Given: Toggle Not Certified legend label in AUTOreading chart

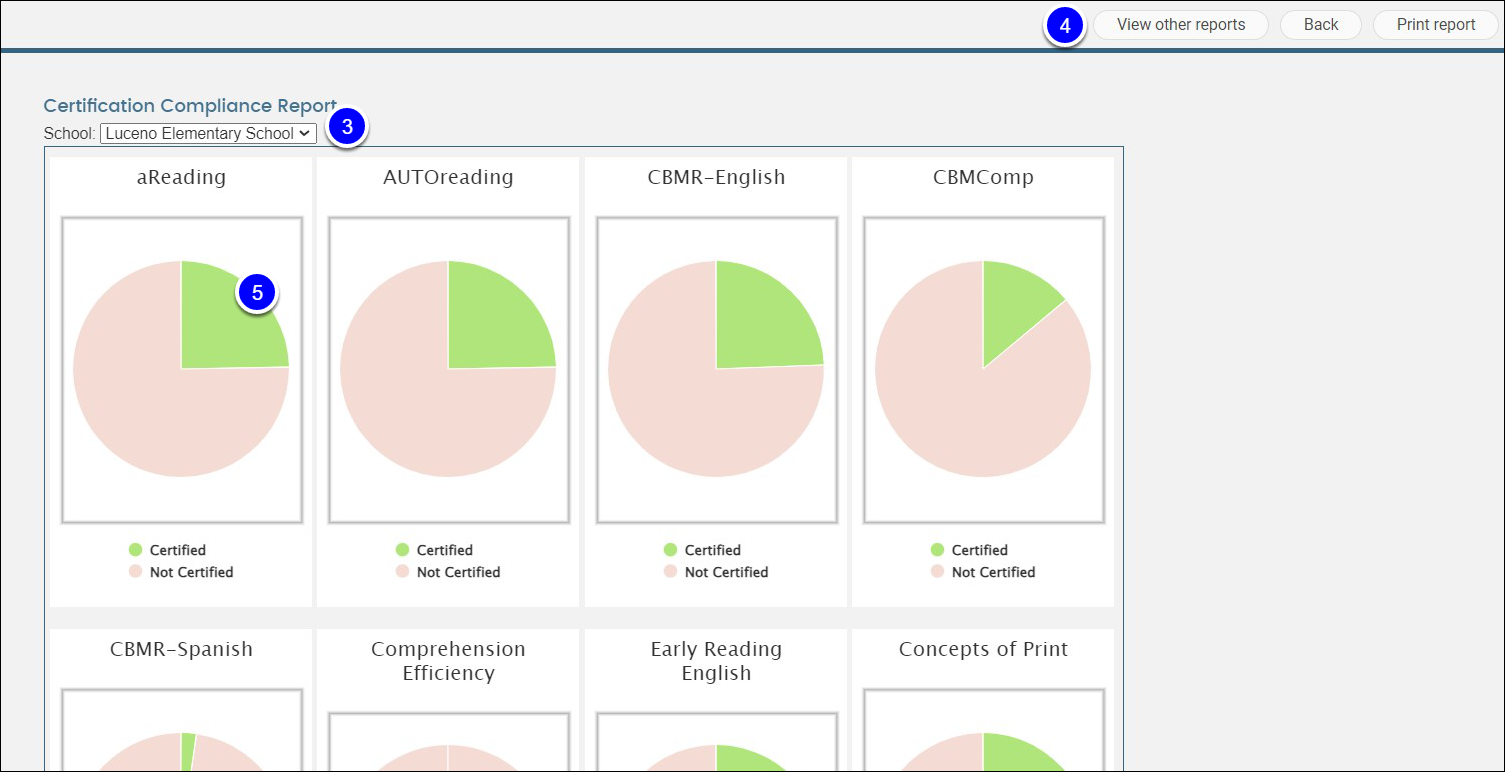Looking at the screenshot, I should pyautogui.click(x=458, y=572).
